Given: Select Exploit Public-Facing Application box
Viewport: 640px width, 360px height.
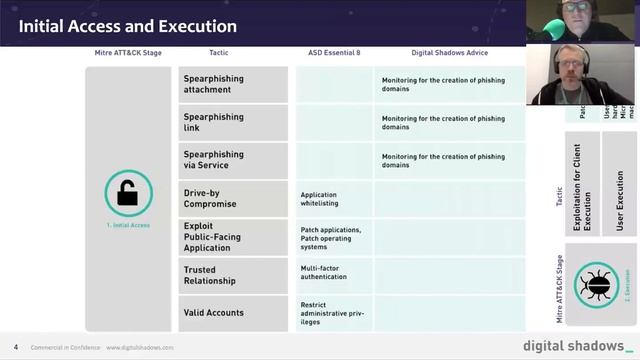Looking at the screenshot, I should click(x=233, y=237).
